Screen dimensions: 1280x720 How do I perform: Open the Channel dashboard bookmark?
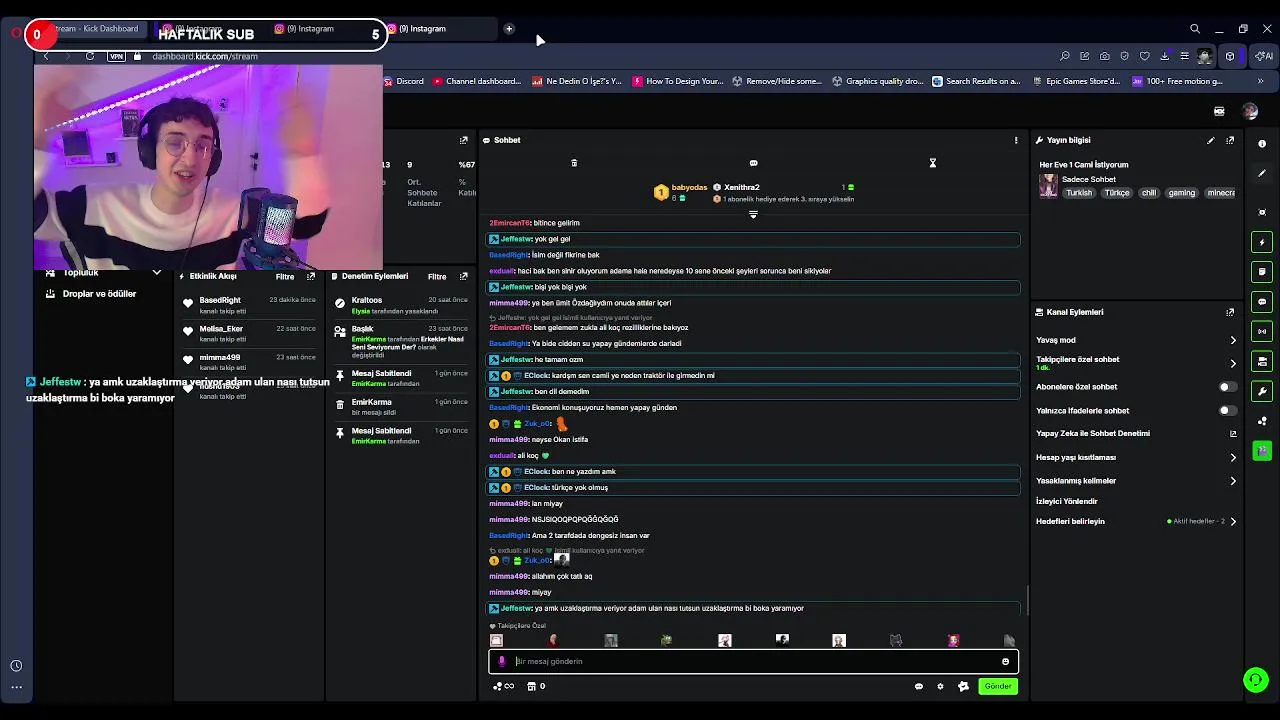click(477, 81)
